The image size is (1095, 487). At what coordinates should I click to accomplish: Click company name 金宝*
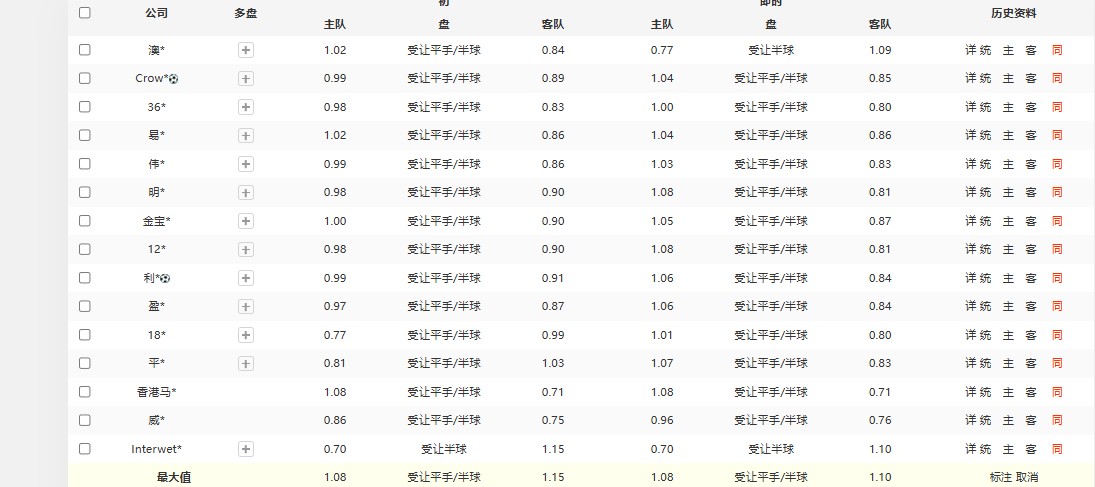156,221
